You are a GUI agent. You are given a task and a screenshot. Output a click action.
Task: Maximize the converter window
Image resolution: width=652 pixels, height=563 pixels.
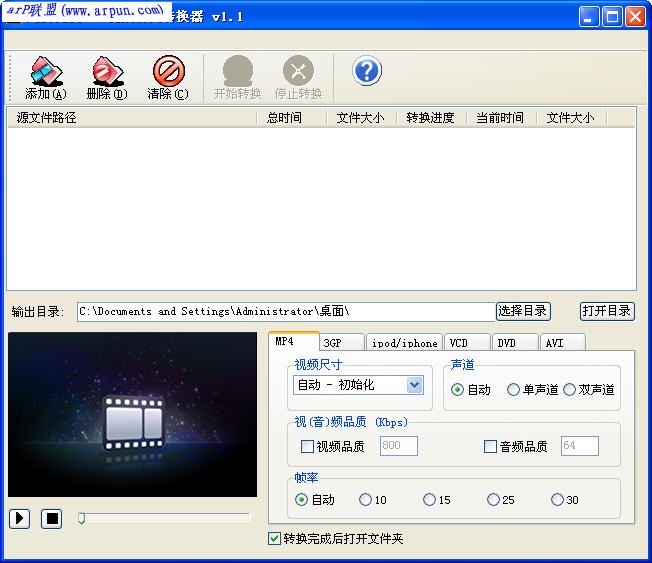(x=612, y=17)
